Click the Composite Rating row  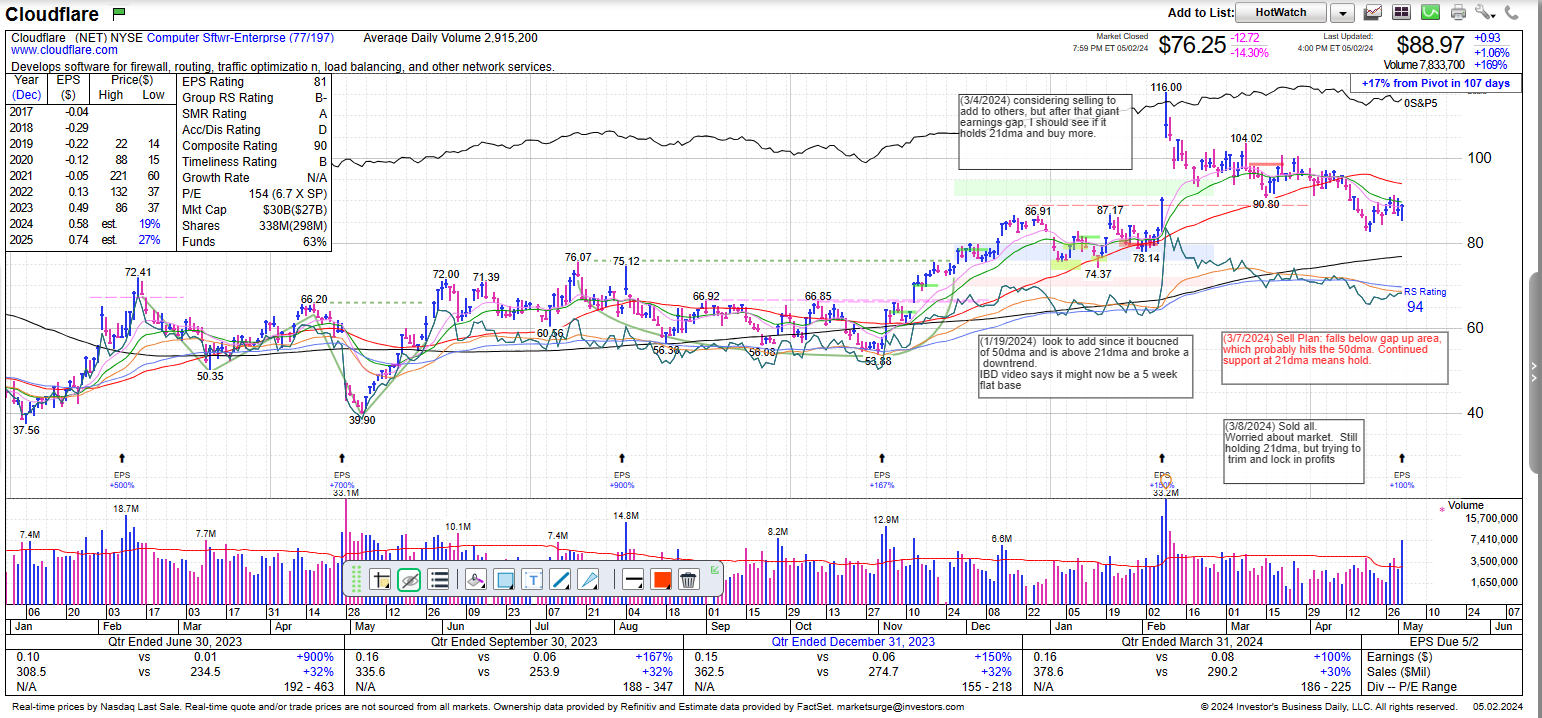tap(254, 146)
